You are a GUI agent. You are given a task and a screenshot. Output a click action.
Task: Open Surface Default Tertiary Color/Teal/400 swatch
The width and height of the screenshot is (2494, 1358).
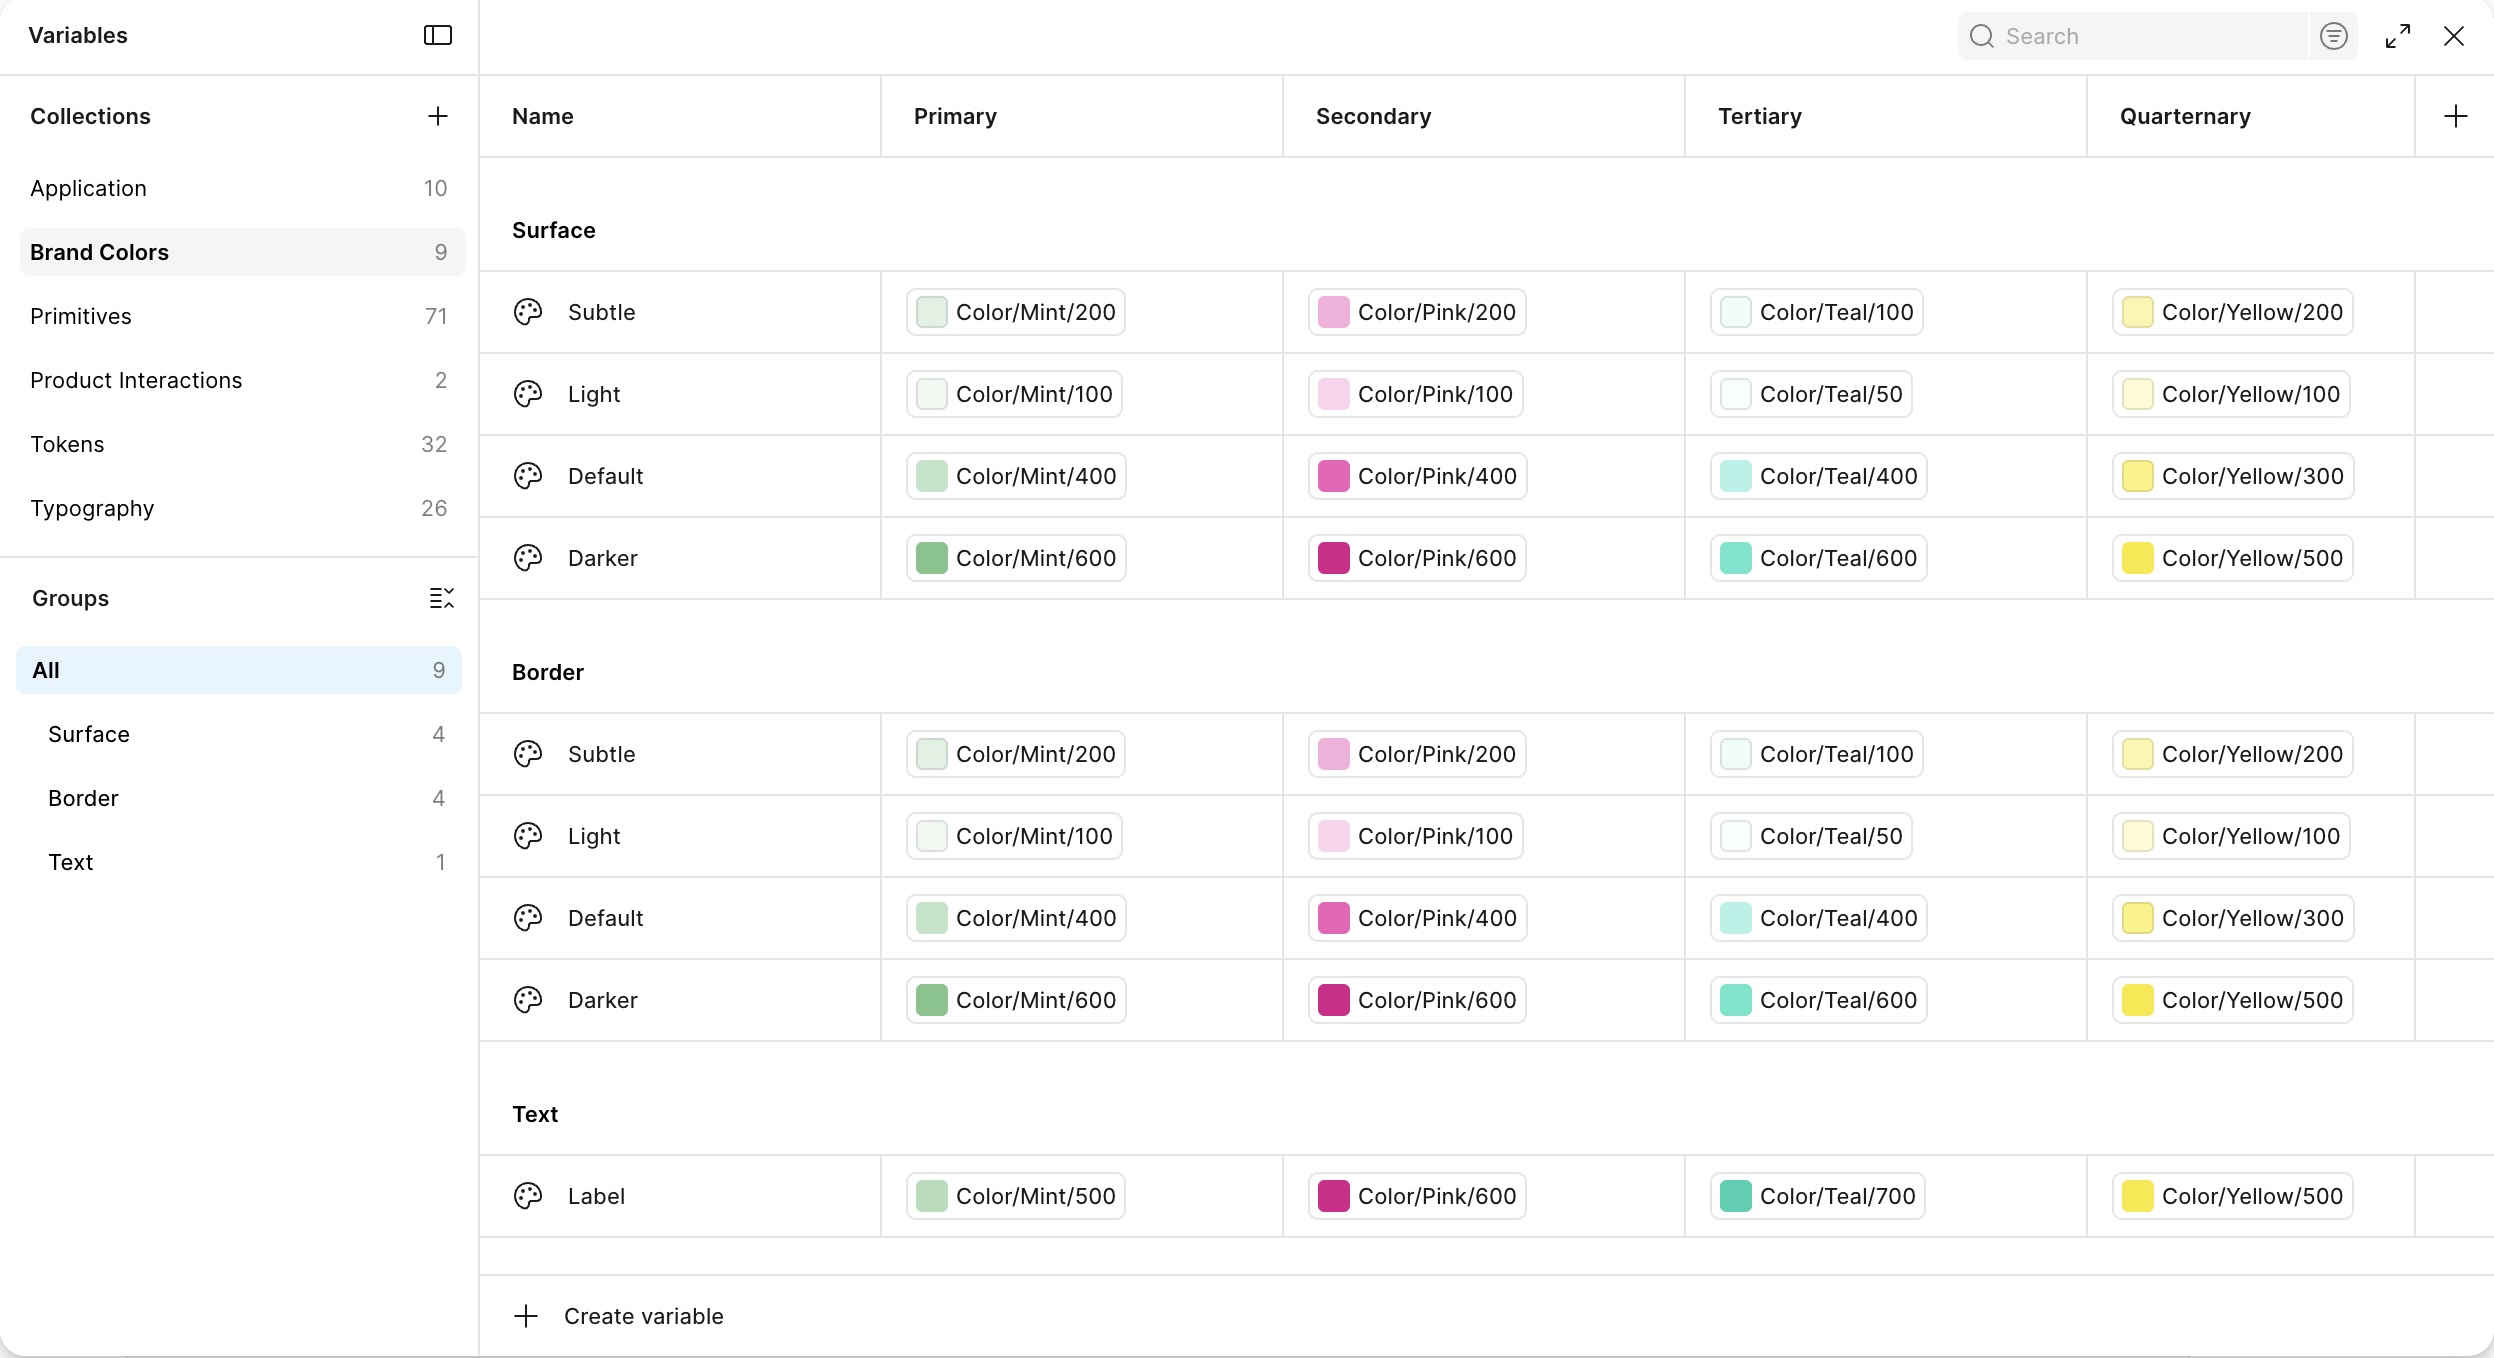(1736, 476)
